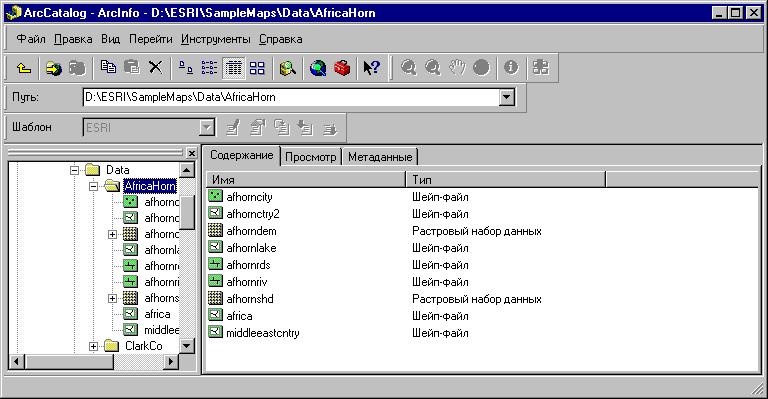Launch ArcToolbox red toolbox icon
This screenshot has height=399, width=768.
tap(342, 68)
